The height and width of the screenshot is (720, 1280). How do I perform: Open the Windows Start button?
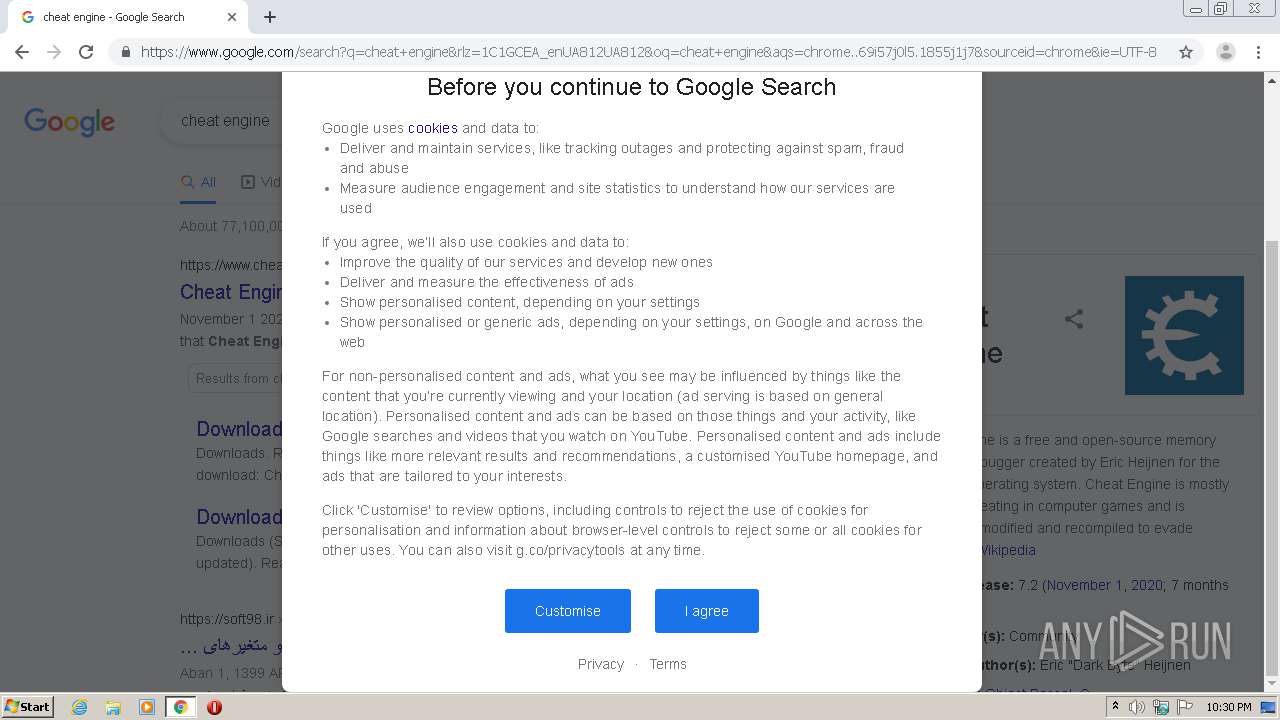(x=28, y=706)
